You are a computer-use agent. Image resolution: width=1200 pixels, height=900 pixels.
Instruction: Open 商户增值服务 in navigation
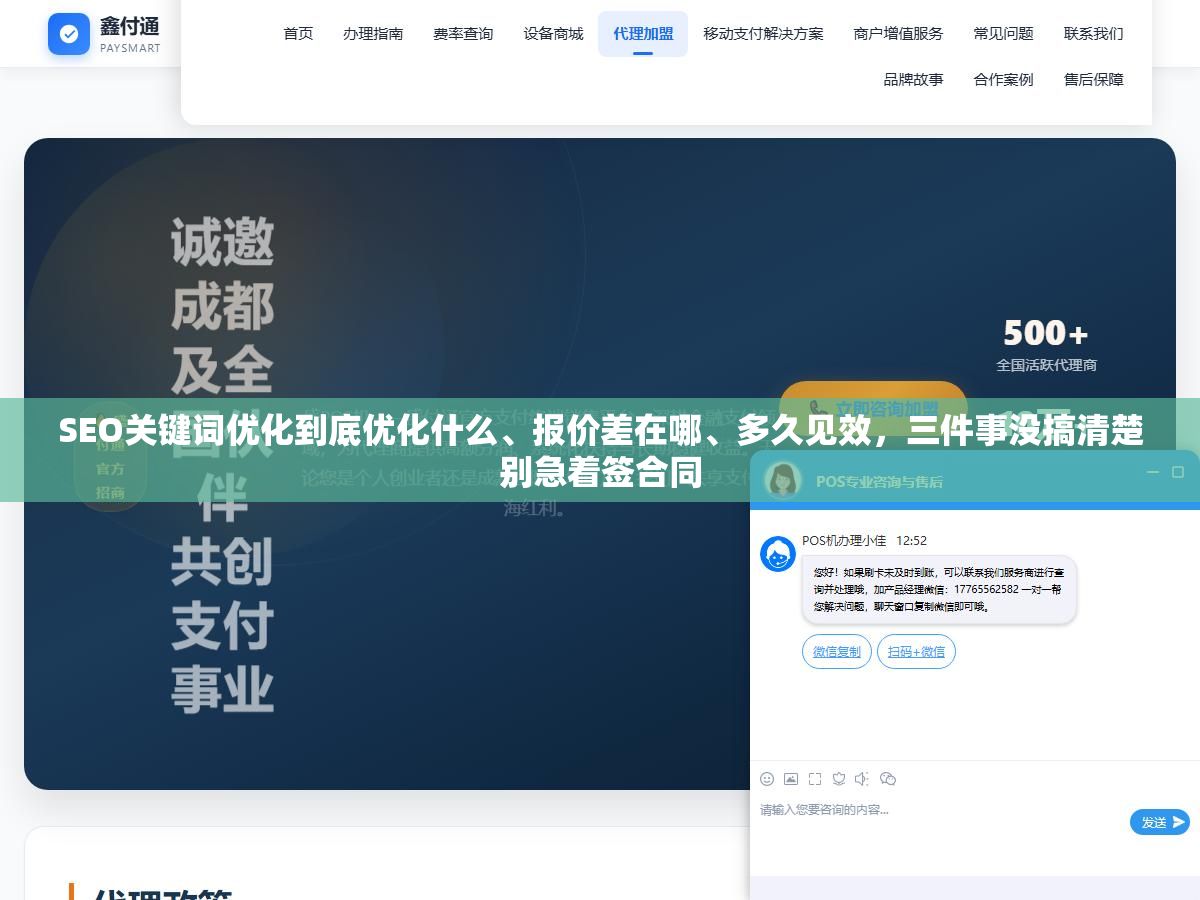click(x=898, y=34)
